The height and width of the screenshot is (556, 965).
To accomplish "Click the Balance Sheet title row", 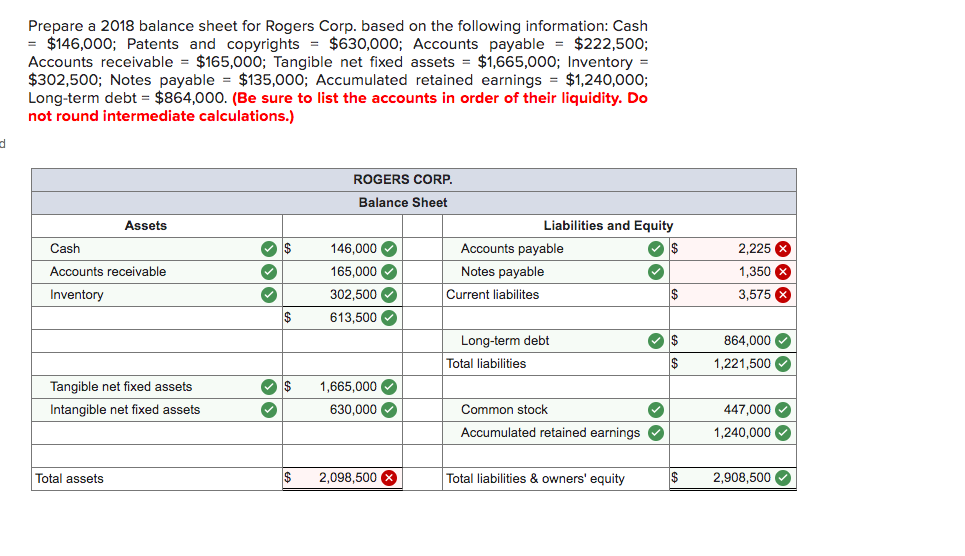I will (x=414, y=203).
